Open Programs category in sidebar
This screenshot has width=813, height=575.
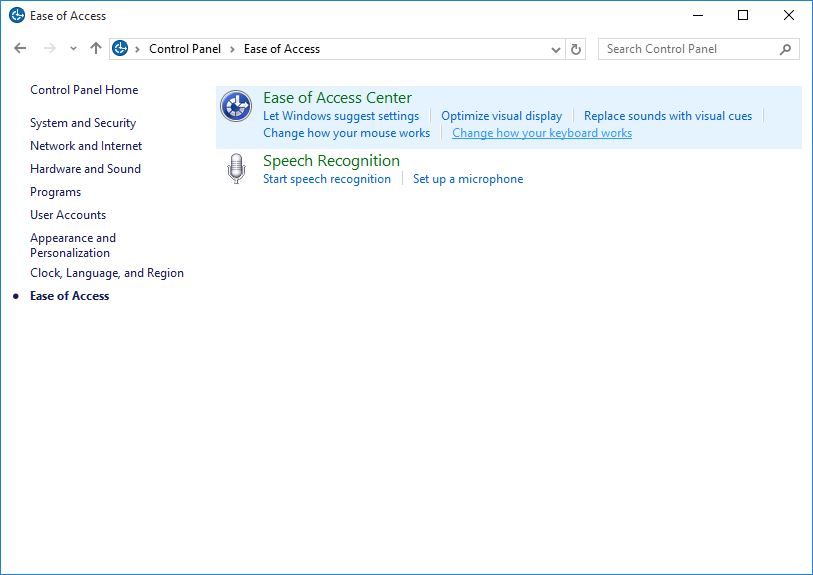click(55, 192)
